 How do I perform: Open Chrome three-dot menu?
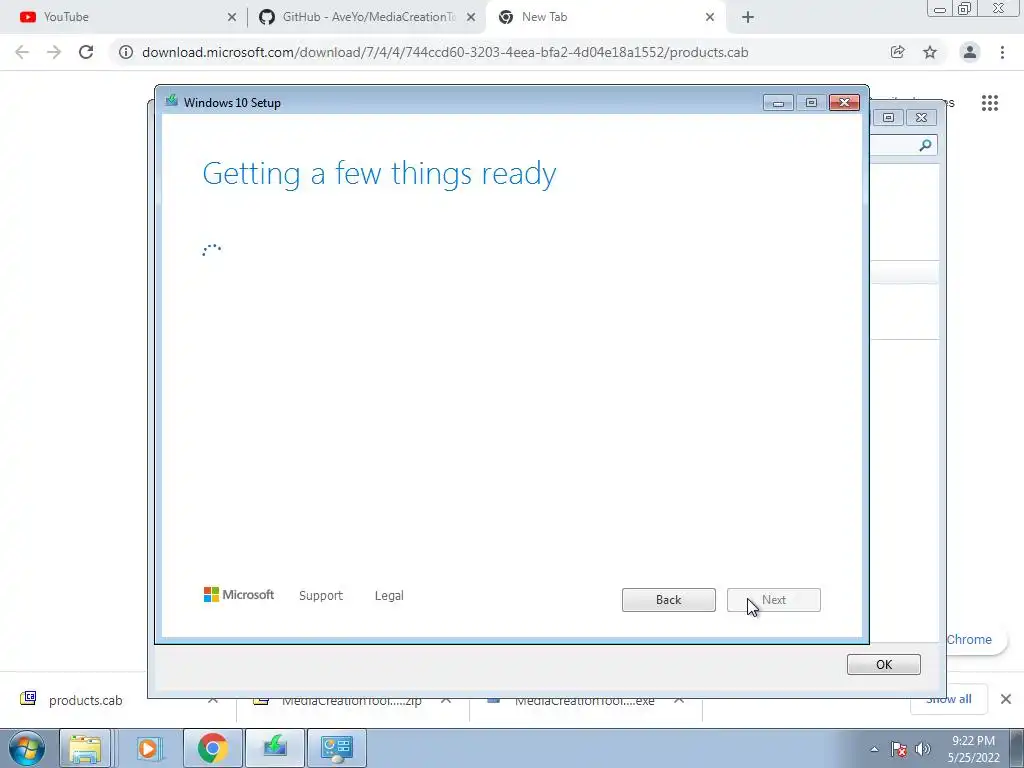pos(1002,52)
